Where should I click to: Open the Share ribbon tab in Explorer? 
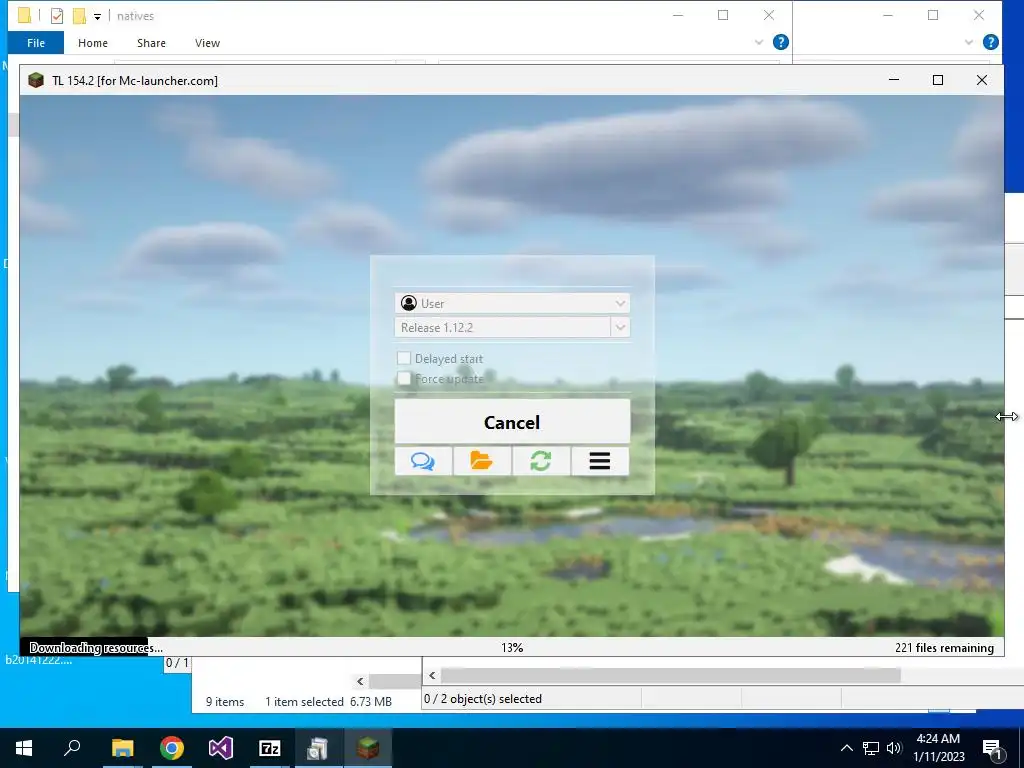(151, 43)
